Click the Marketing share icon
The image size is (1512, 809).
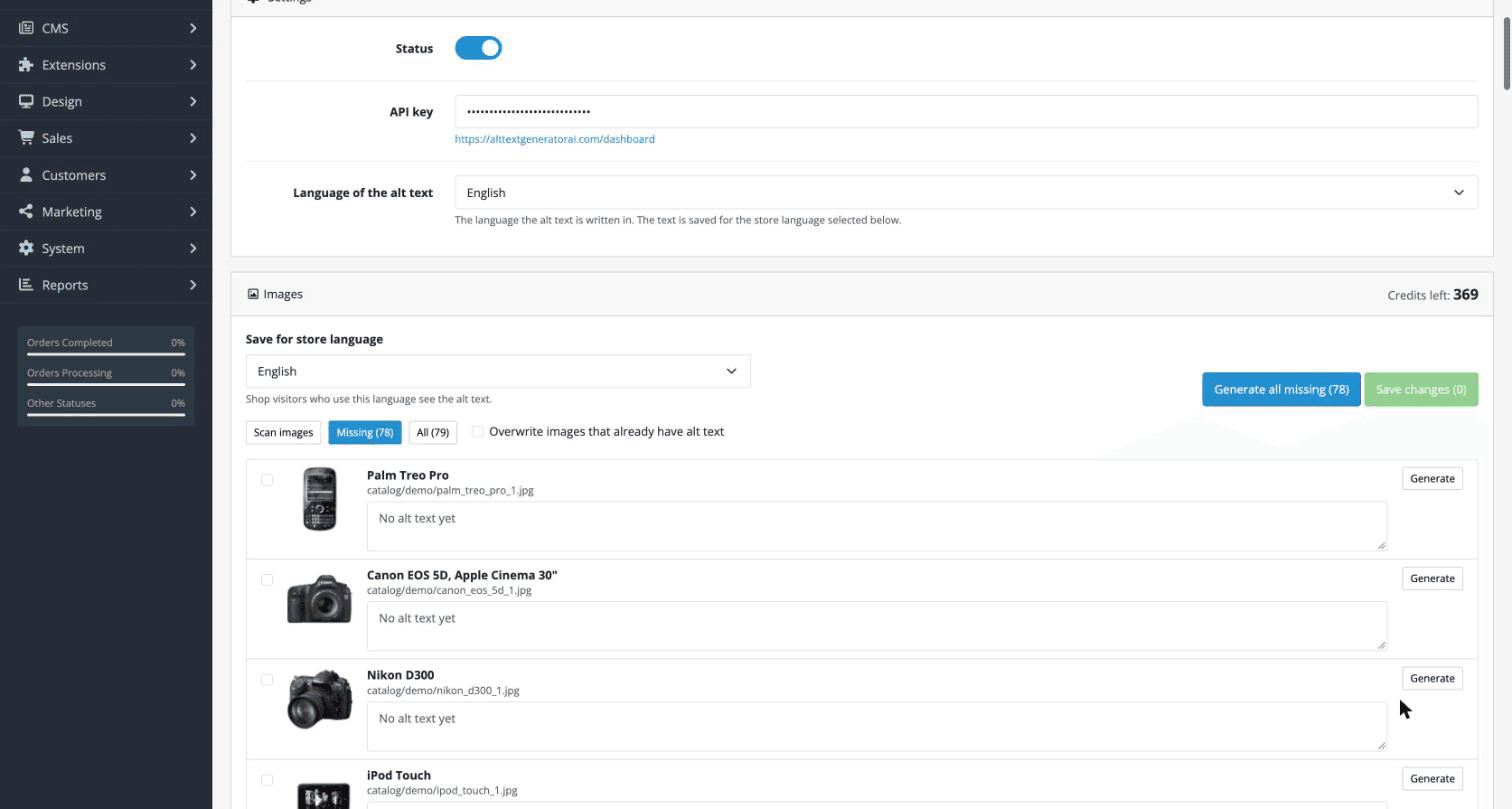coord(26,212)
